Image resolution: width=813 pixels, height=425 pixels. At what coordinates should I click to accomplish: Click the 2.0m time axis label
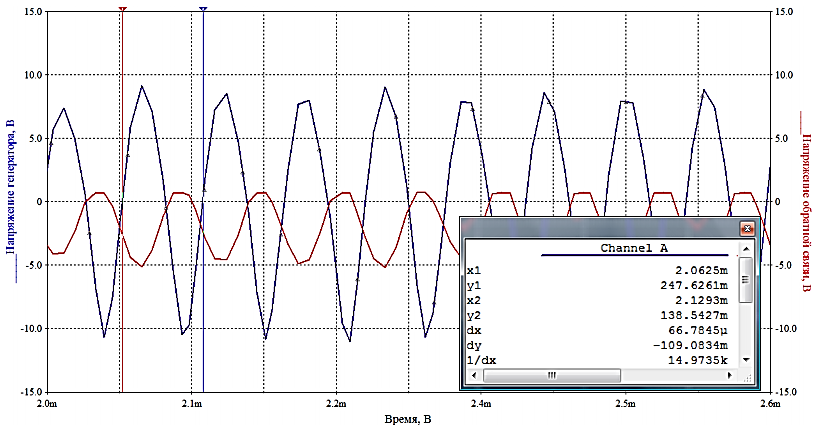click(x=47, y=403)
